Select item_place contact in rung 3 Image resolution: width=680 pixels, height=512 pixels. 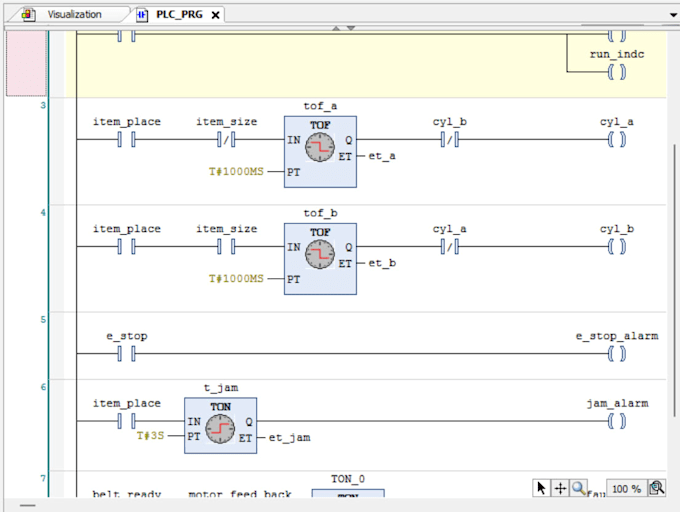point(126,140)
